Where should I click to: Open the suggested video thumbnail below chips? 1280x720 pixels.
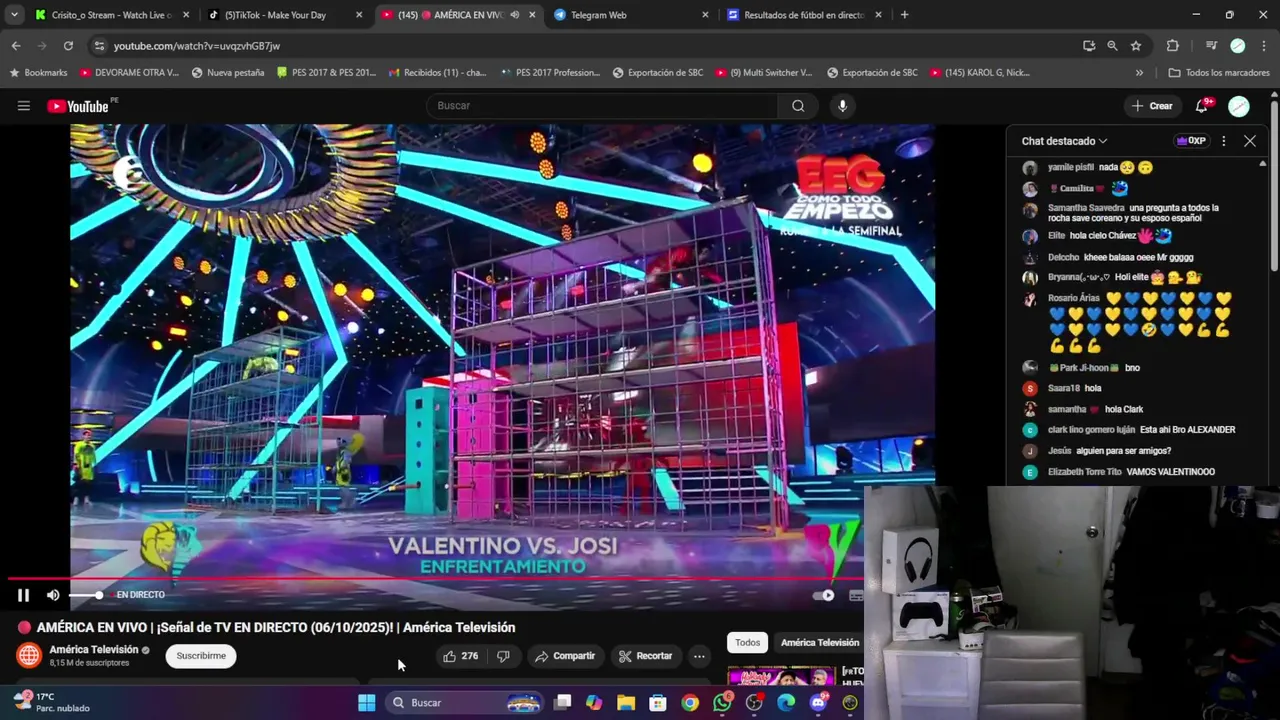point(781,676)
